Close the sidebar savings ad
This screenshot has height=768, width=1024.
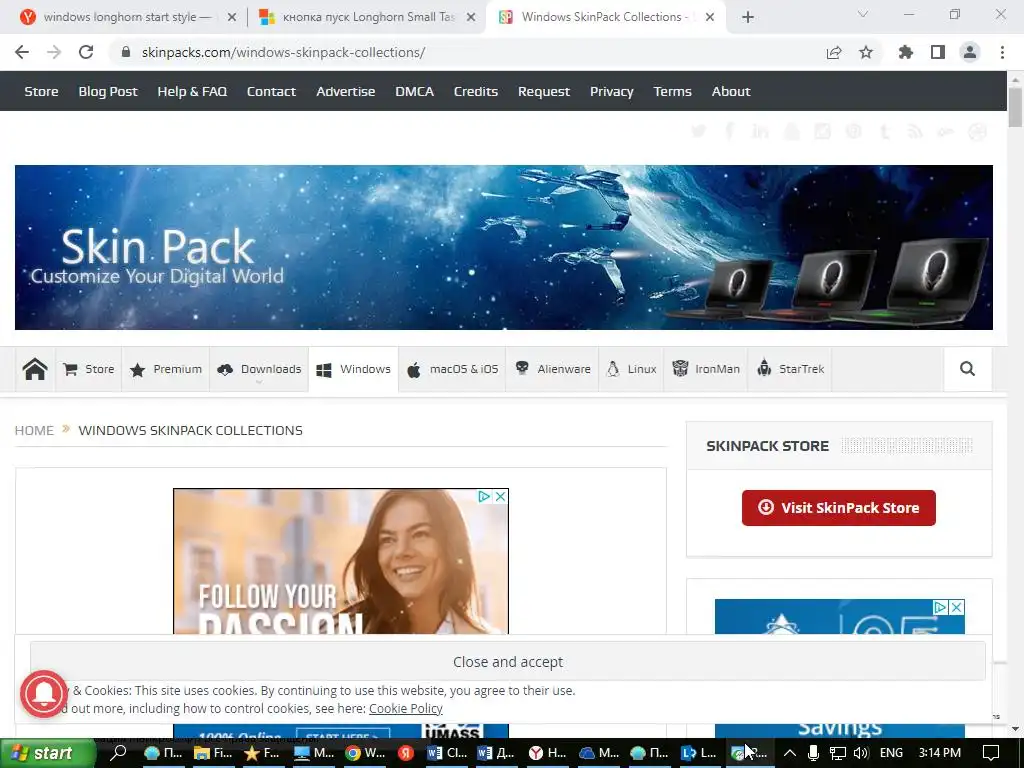(957, 607)
